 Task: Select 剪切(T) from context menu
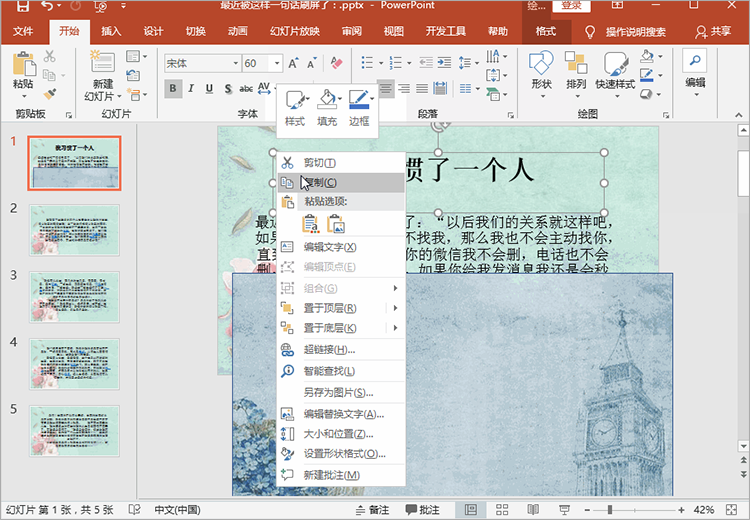[341, 163]
